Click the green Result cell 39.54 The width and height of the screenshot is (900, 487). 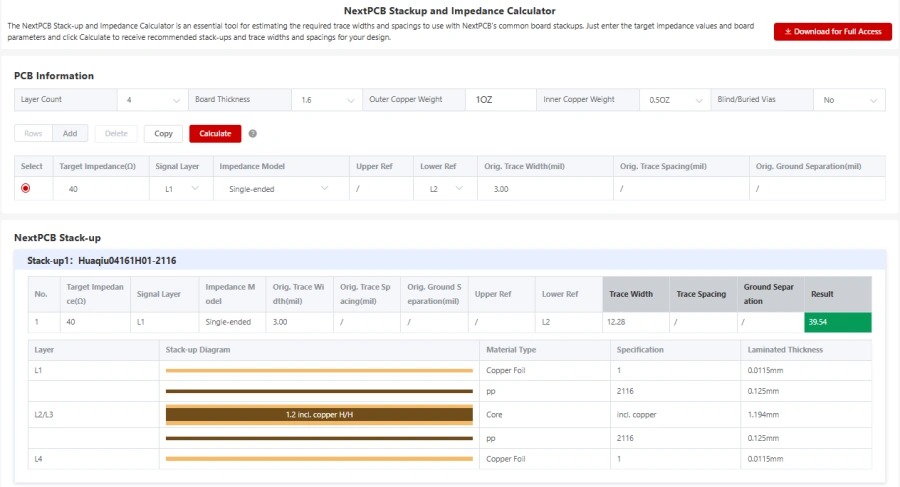(x=837, y=322)
